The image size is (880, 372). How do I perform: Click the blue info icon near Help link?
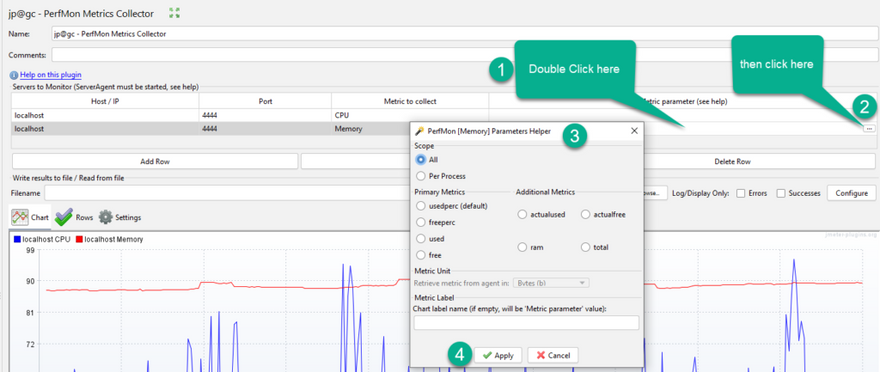14,75
